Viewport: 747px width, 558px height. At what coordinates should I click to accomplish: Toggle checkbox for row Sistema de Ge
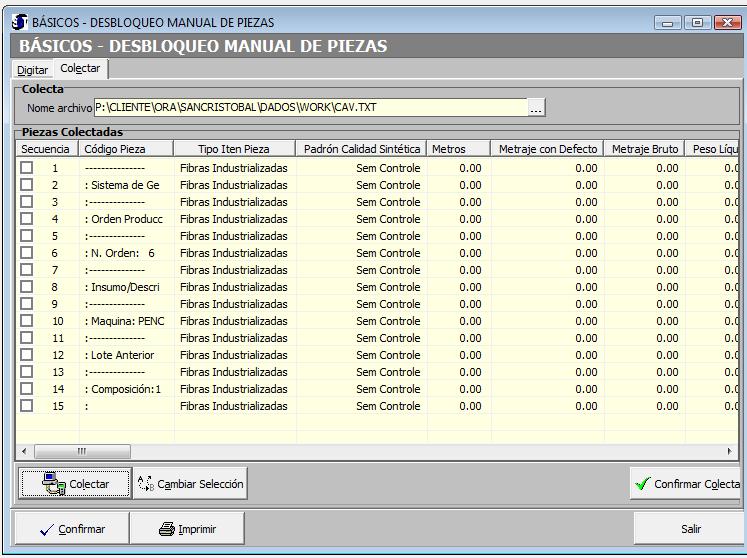(27, 185)
